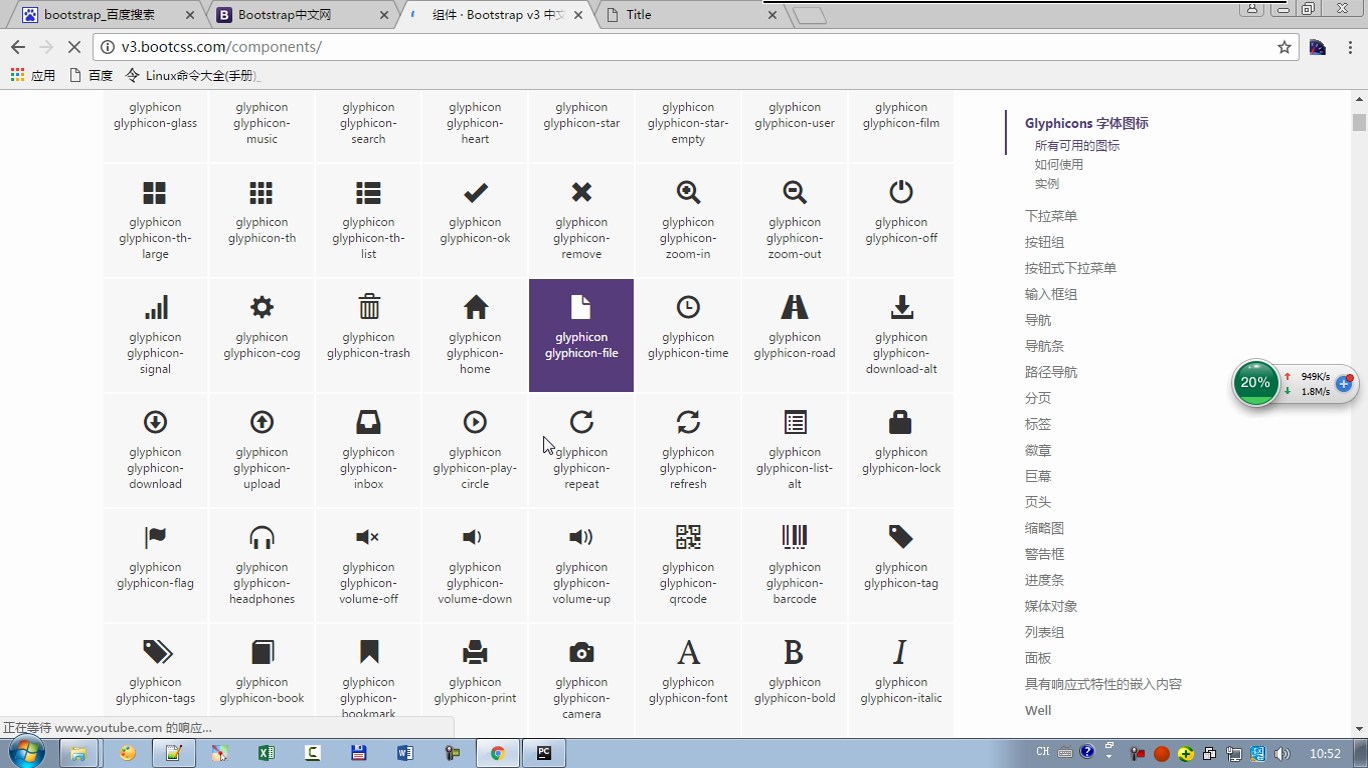Select the glyphicon-refresh icon
This screenshot has width=1368, height=768.
pyautogui.click(x=688, y=422)
